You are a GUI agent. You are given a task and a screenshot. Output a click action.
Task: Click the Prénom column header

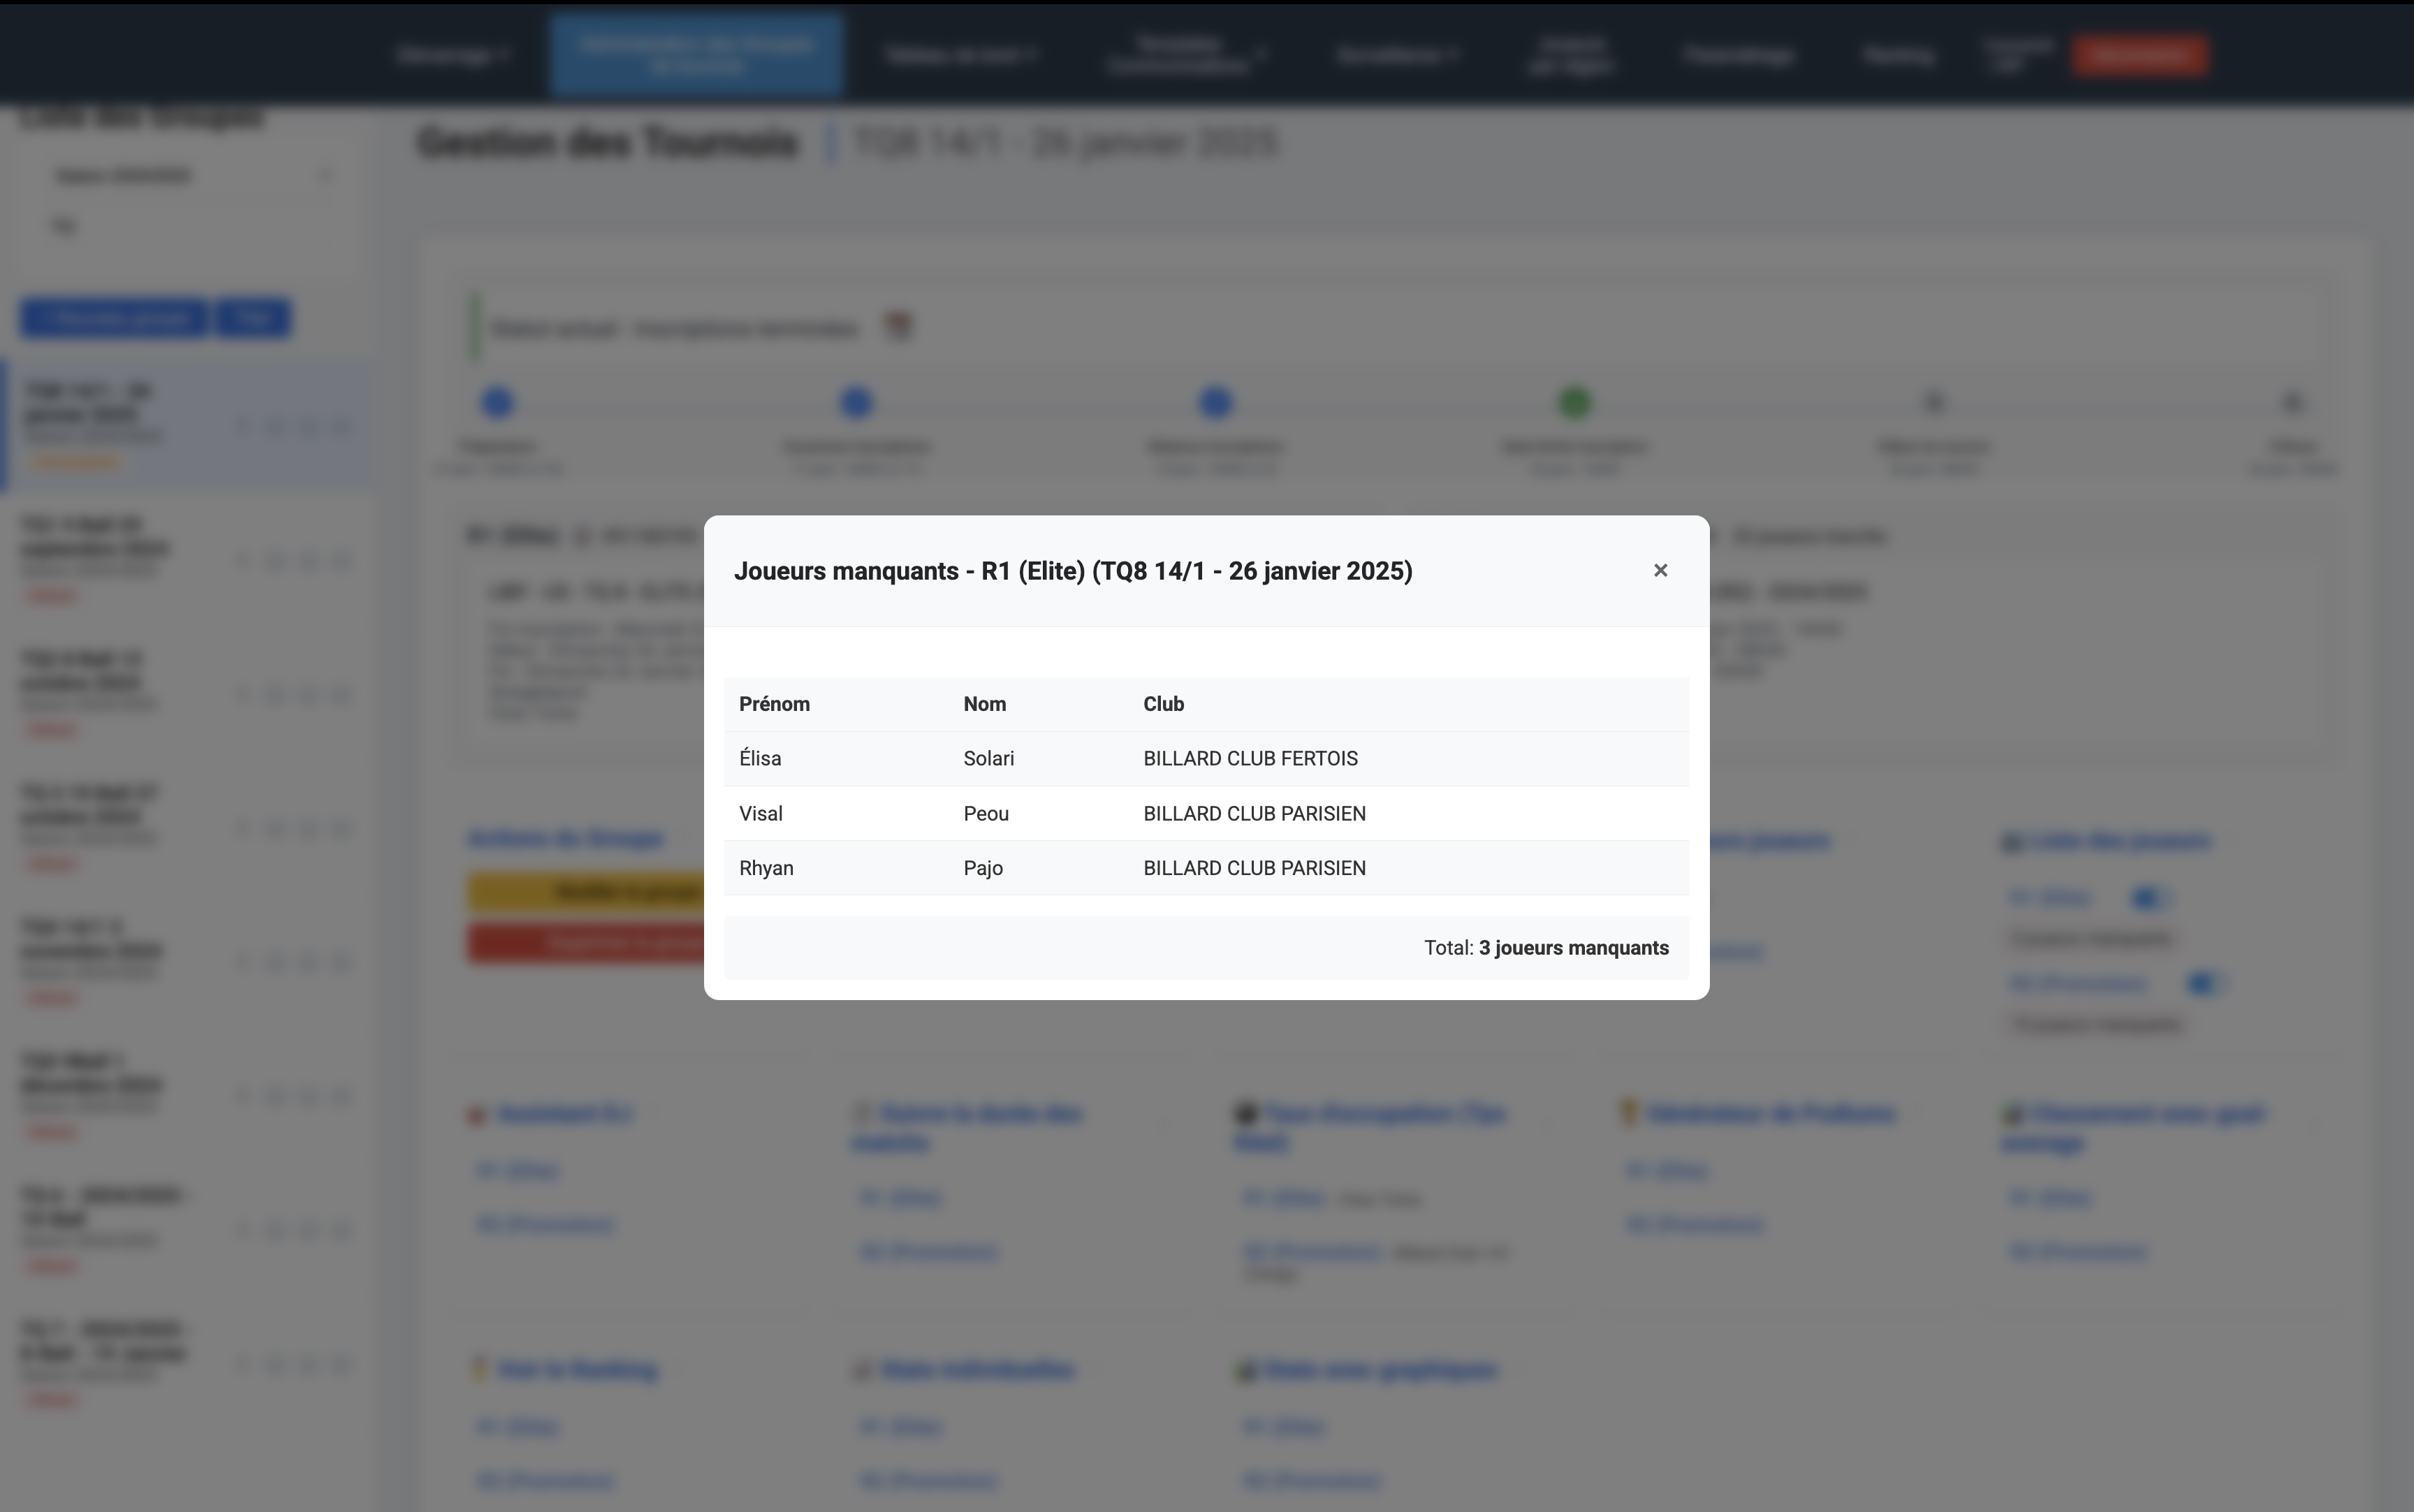pyautogui.click(x=774, y=704)
